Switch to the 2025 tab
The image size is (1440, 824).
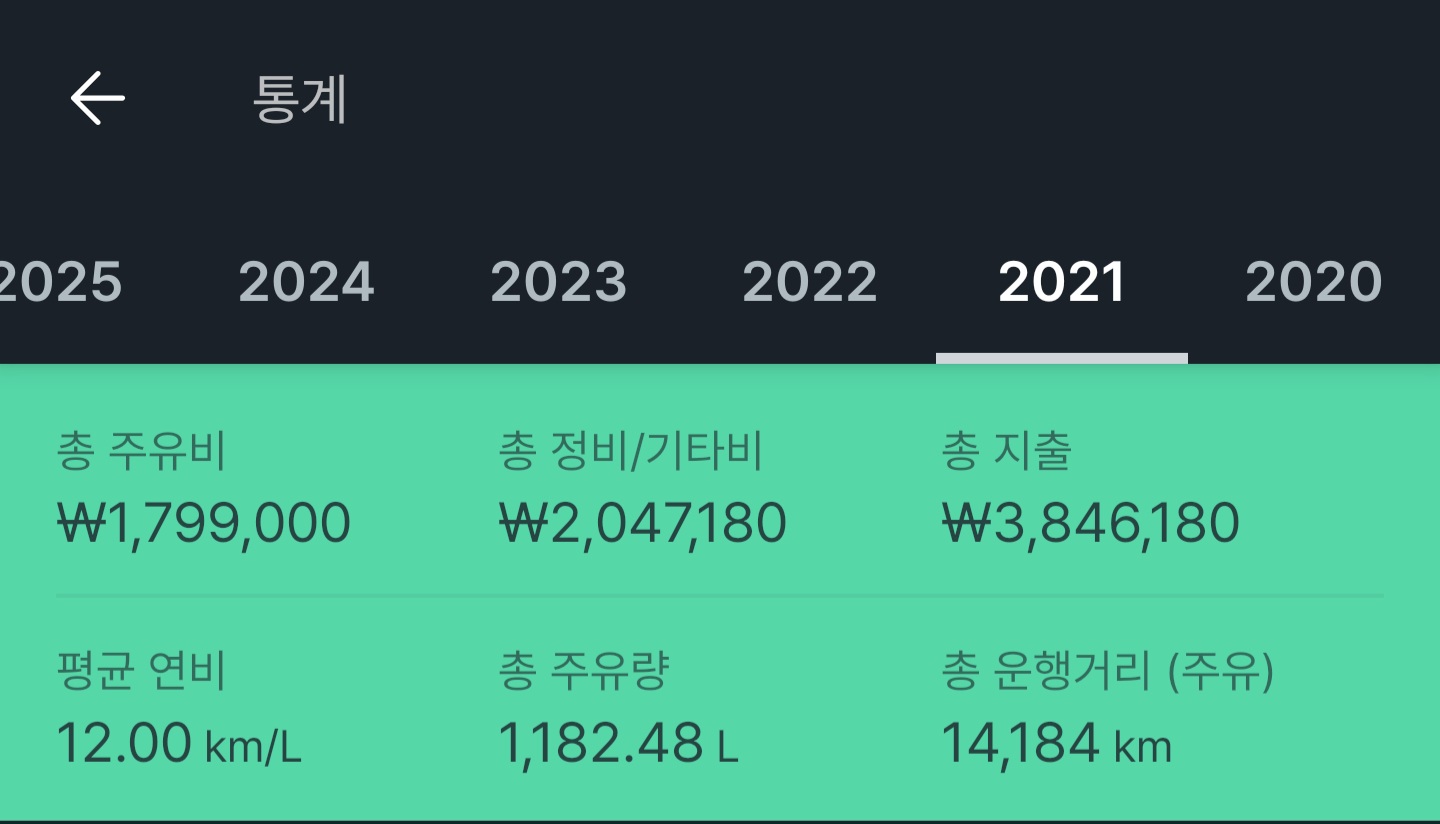tap(58, 282)
